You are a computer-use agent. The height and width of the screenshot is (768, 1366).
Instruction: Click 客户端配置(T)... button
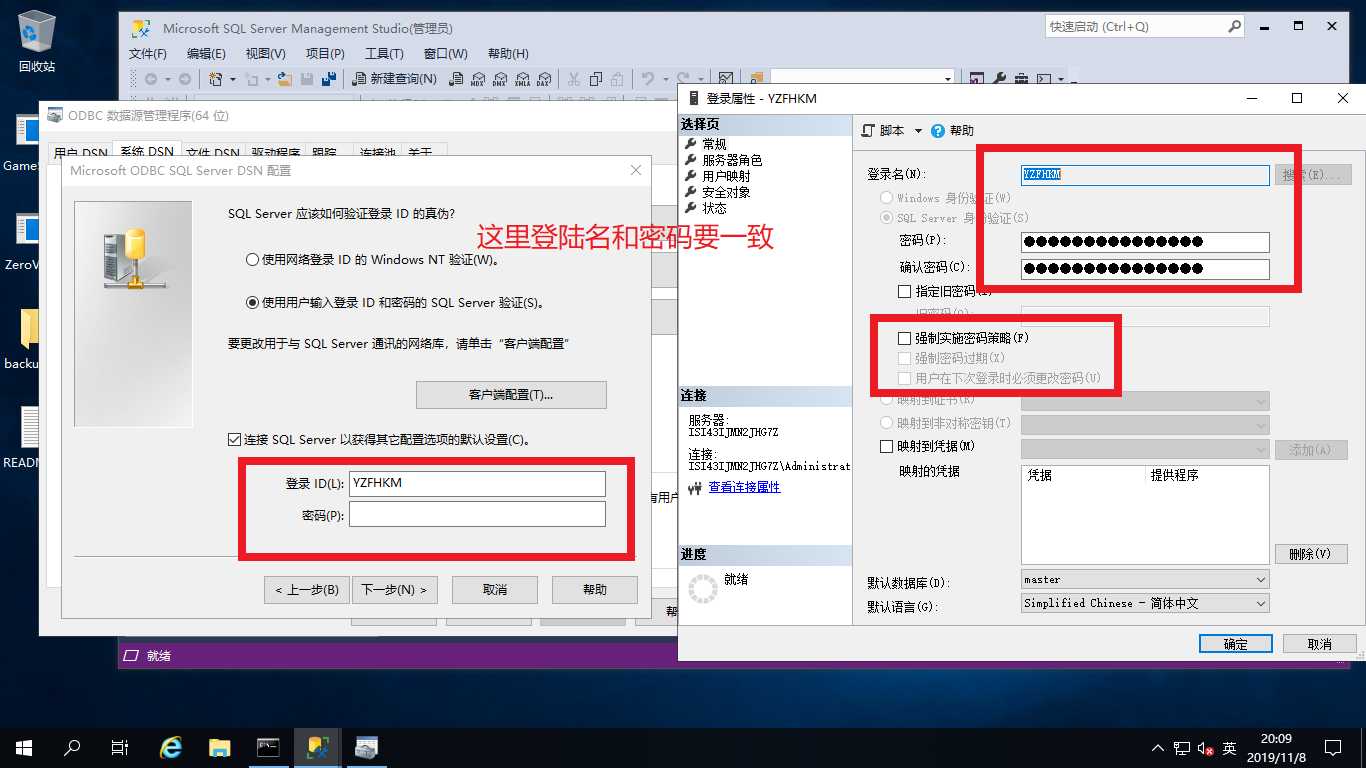pyautogui.click(x=511, y=395)
